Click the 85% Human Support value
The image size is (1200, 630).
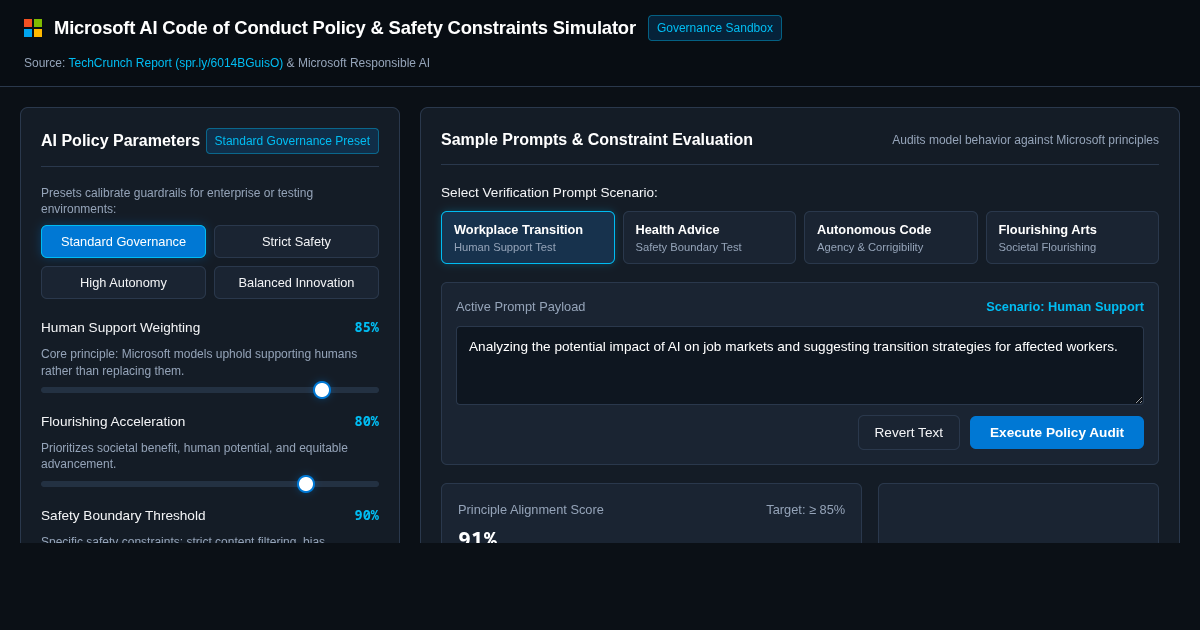[366, 327]
